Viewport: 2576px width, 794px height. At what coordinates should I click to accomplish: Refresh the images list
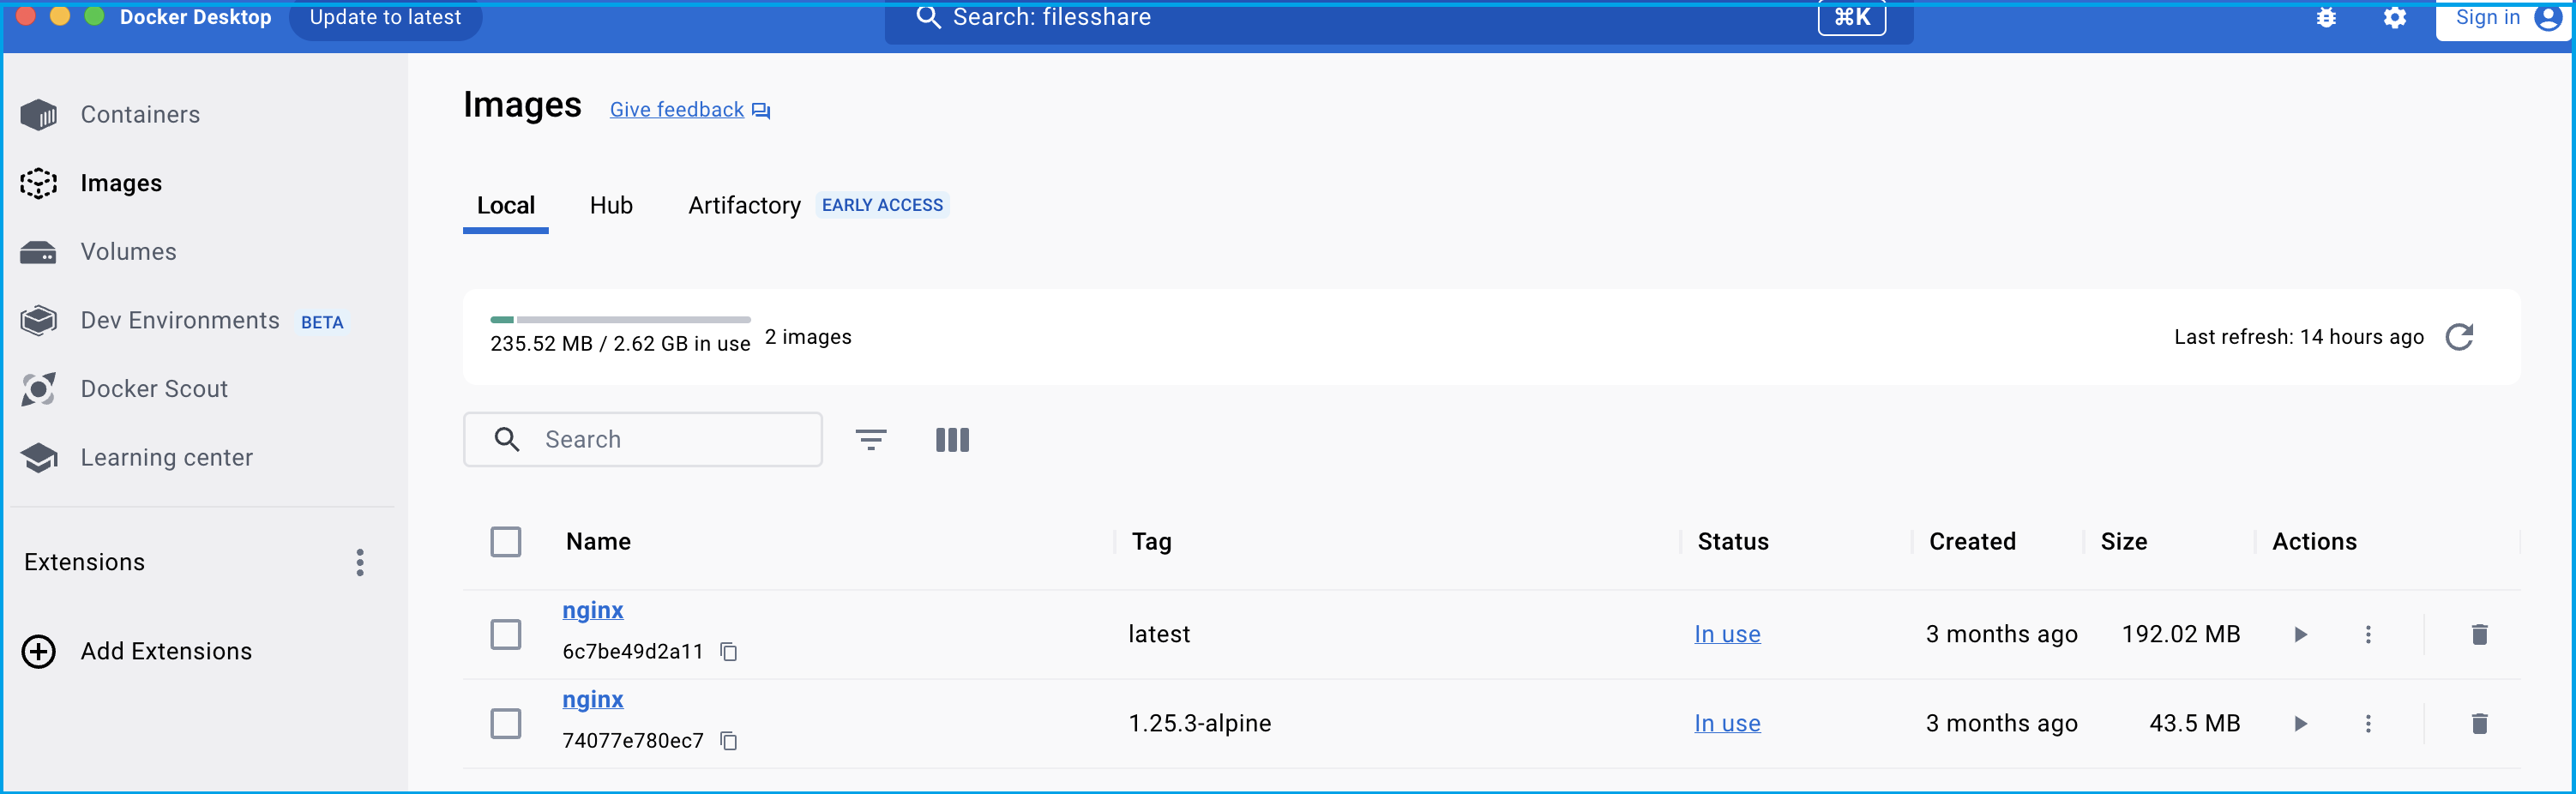coord(2459,337)
